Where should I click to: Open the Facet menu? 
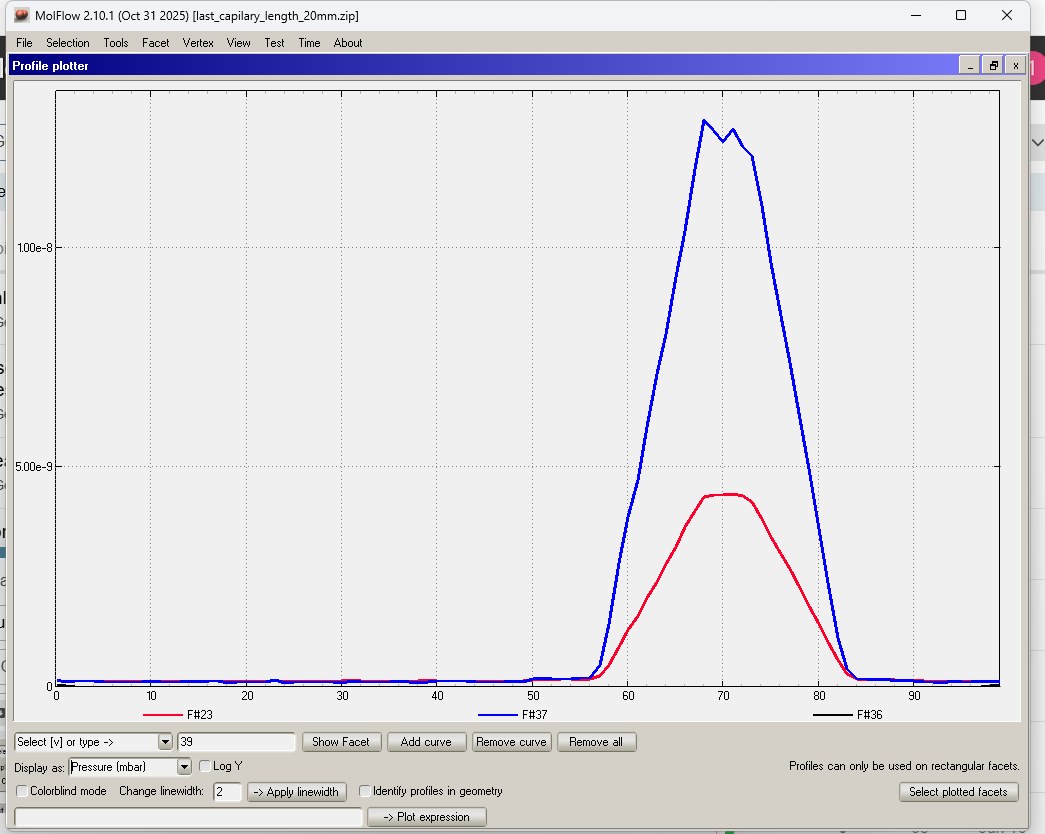155,43
